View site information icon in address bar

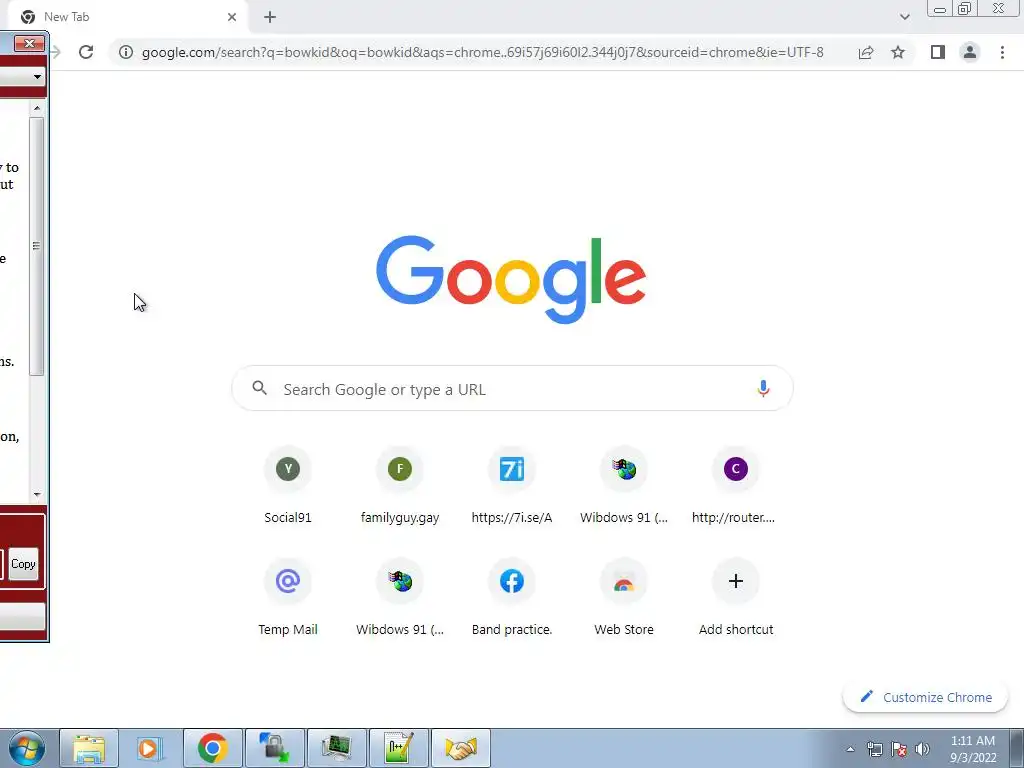pos(126,52)
